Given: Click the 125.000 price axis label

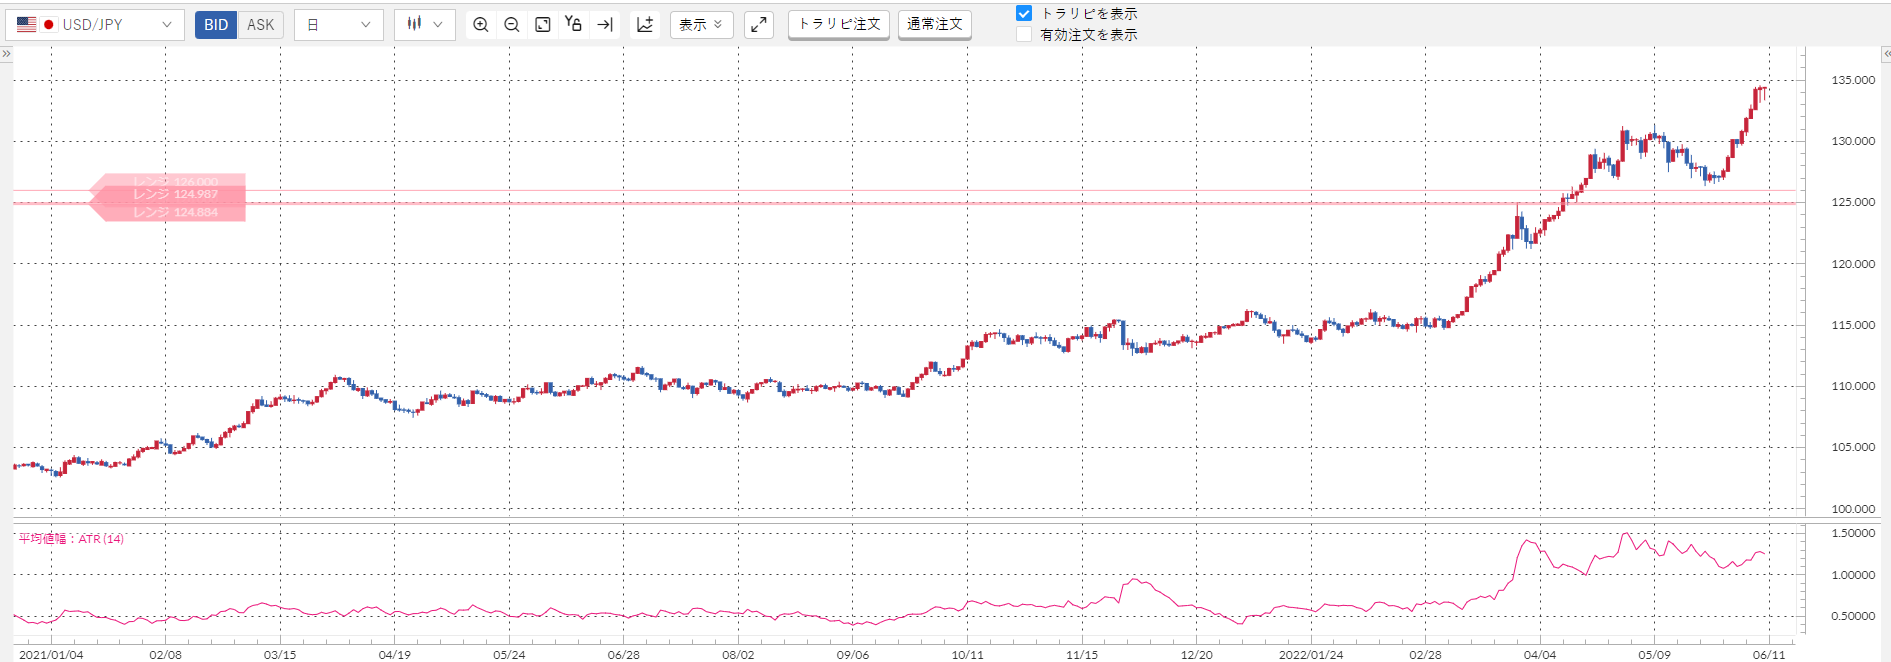Looking at the screenshot, I should coord(1853,202).
